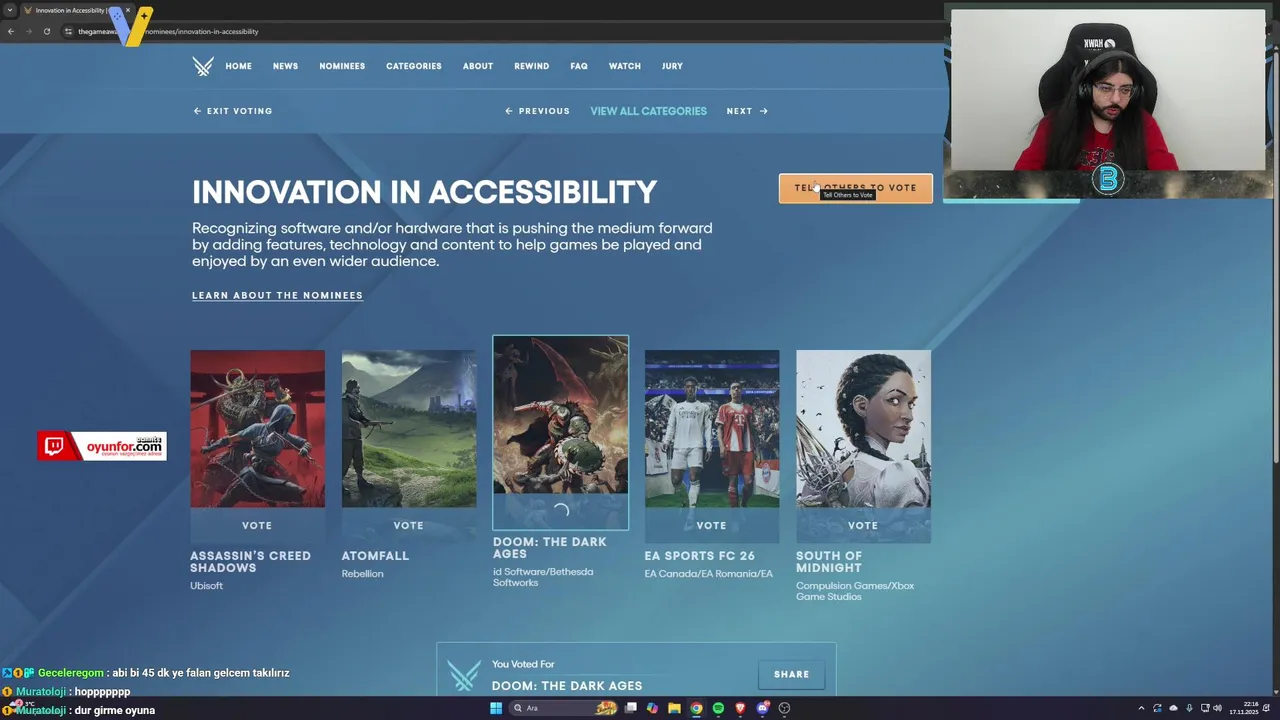Select Atomfall cover art
The height and width of the screenshot is (720, 1280).
(x=409, y=429)
